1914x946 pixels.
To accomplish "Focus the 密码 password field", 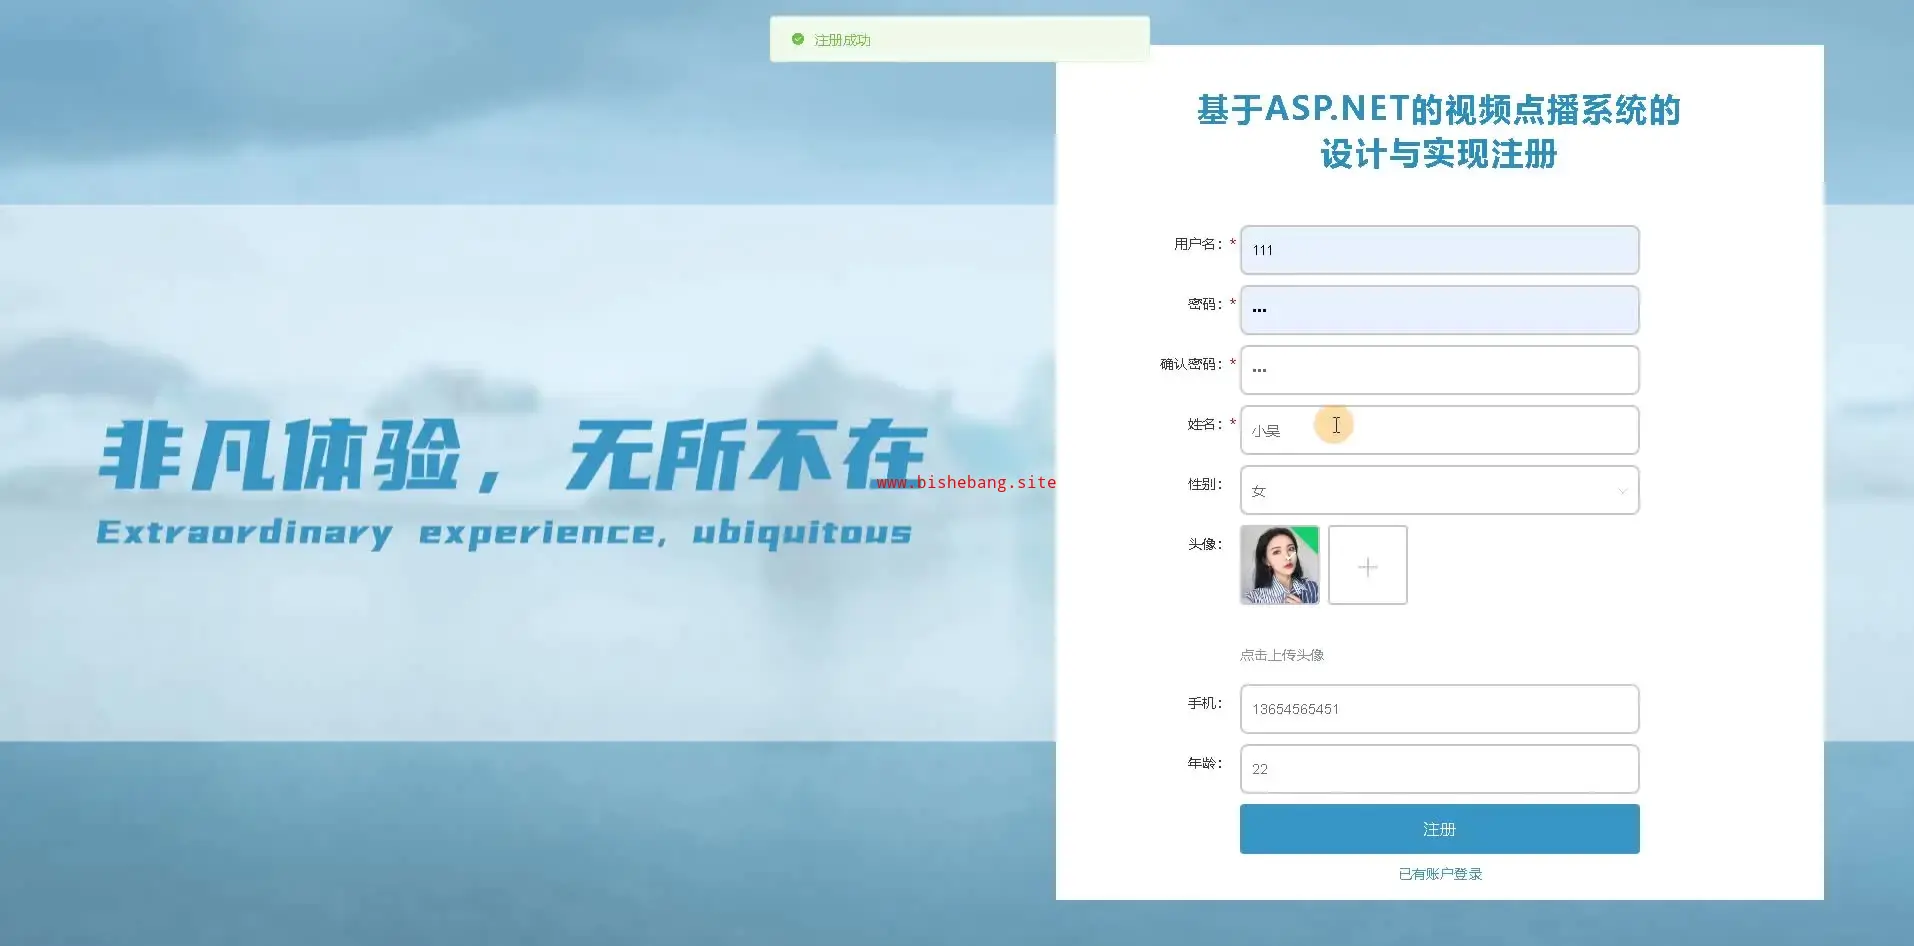I will tap(1439, 310).
